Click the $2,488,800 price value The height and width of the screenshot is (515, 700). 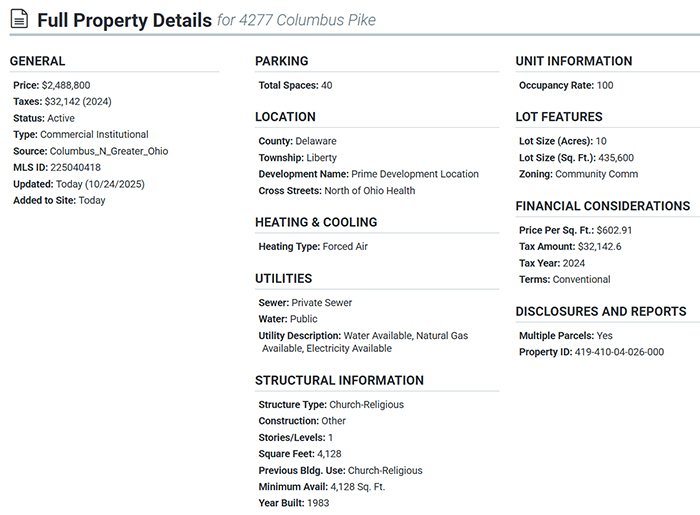pyautogui.click(x=66, y=86)
